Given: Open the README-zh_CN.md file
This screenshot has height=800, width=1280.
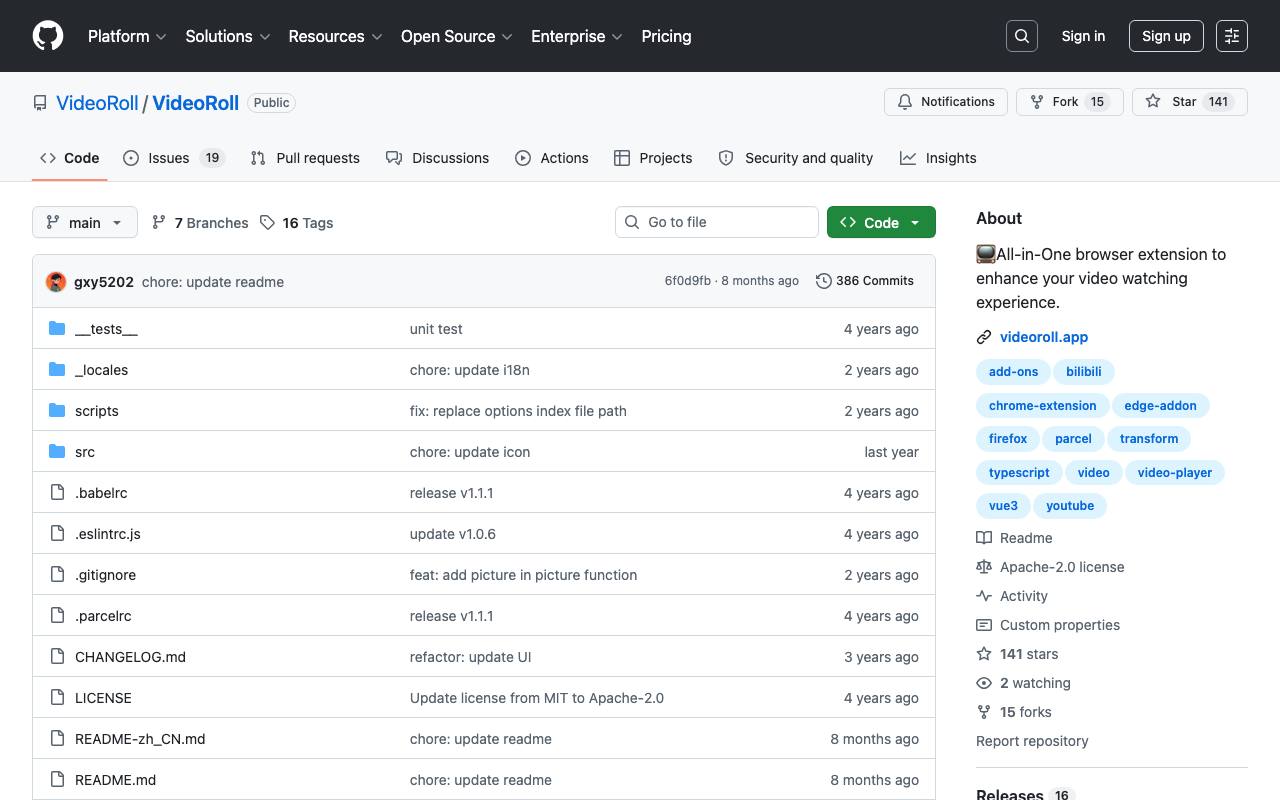Looking at the screenshot, I should click(140, 739).
